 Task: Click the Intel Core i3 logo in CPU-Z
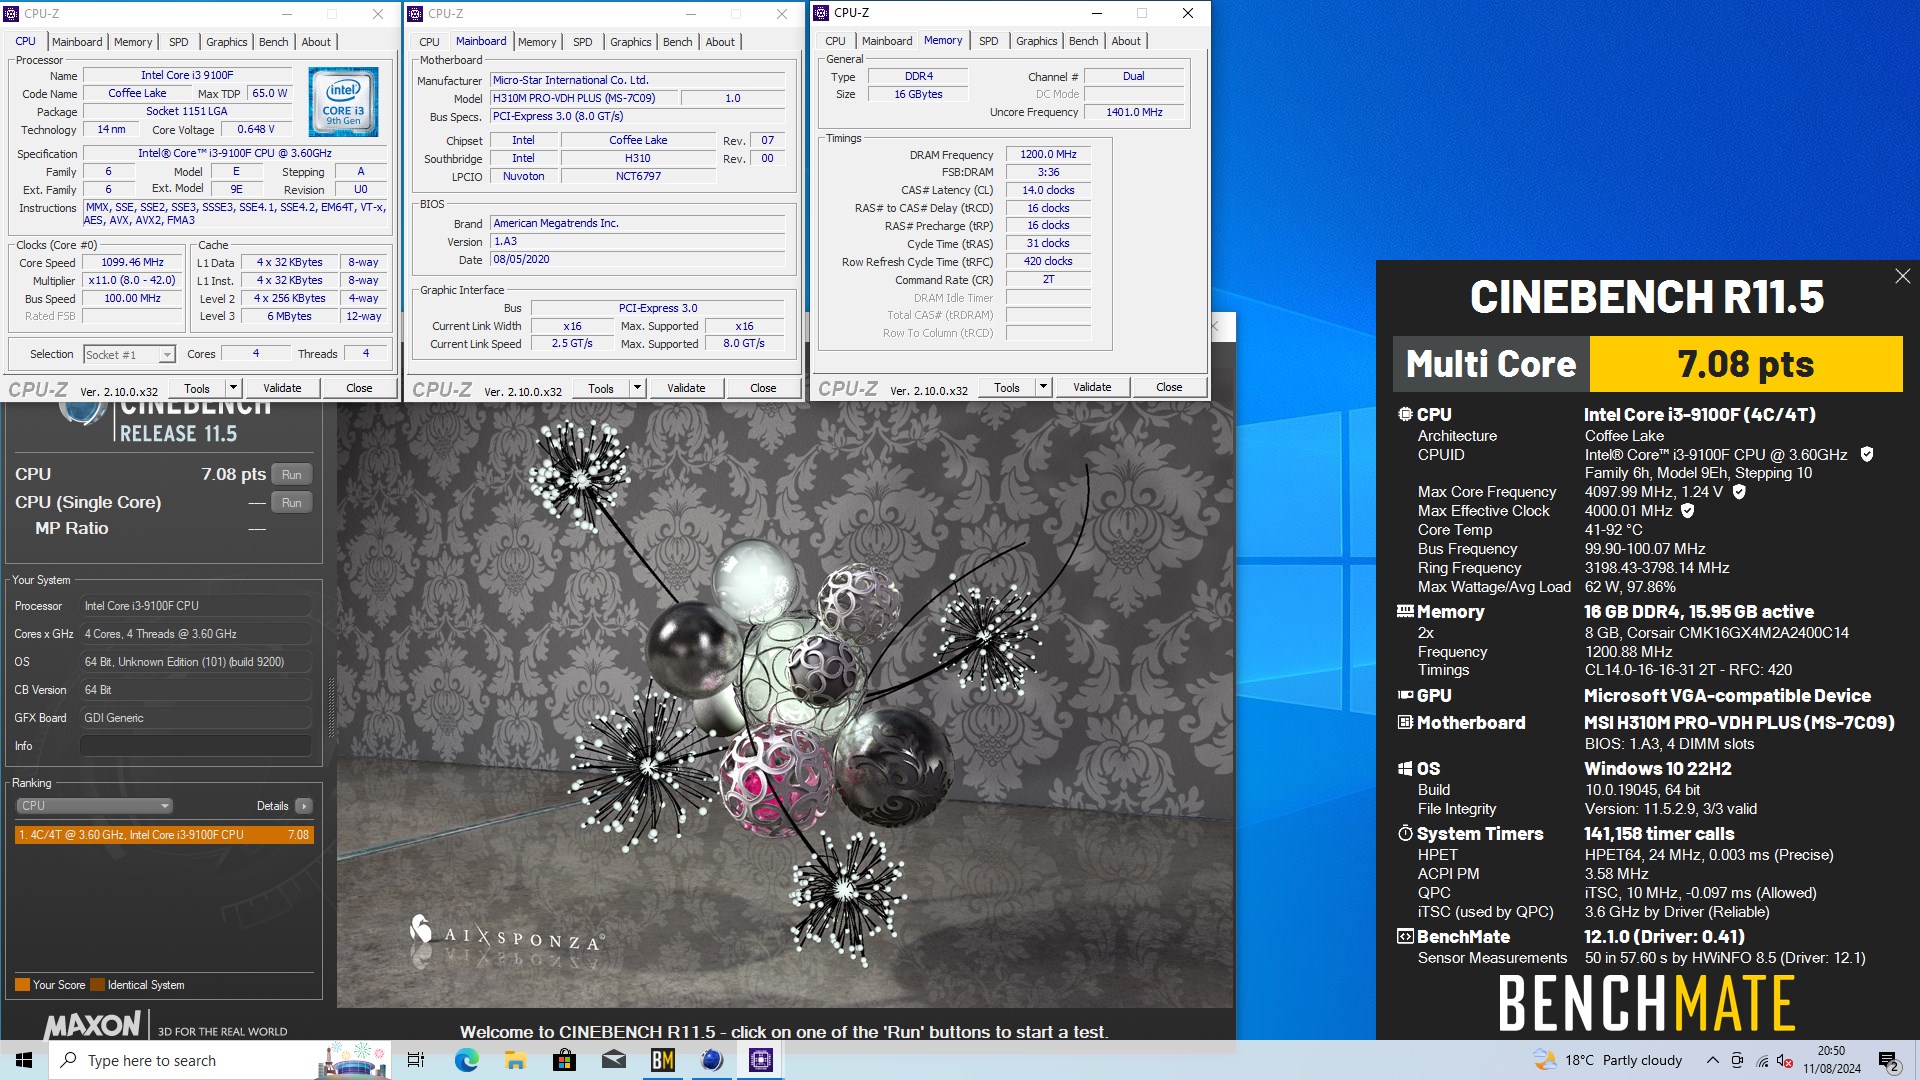coord(343,101)
